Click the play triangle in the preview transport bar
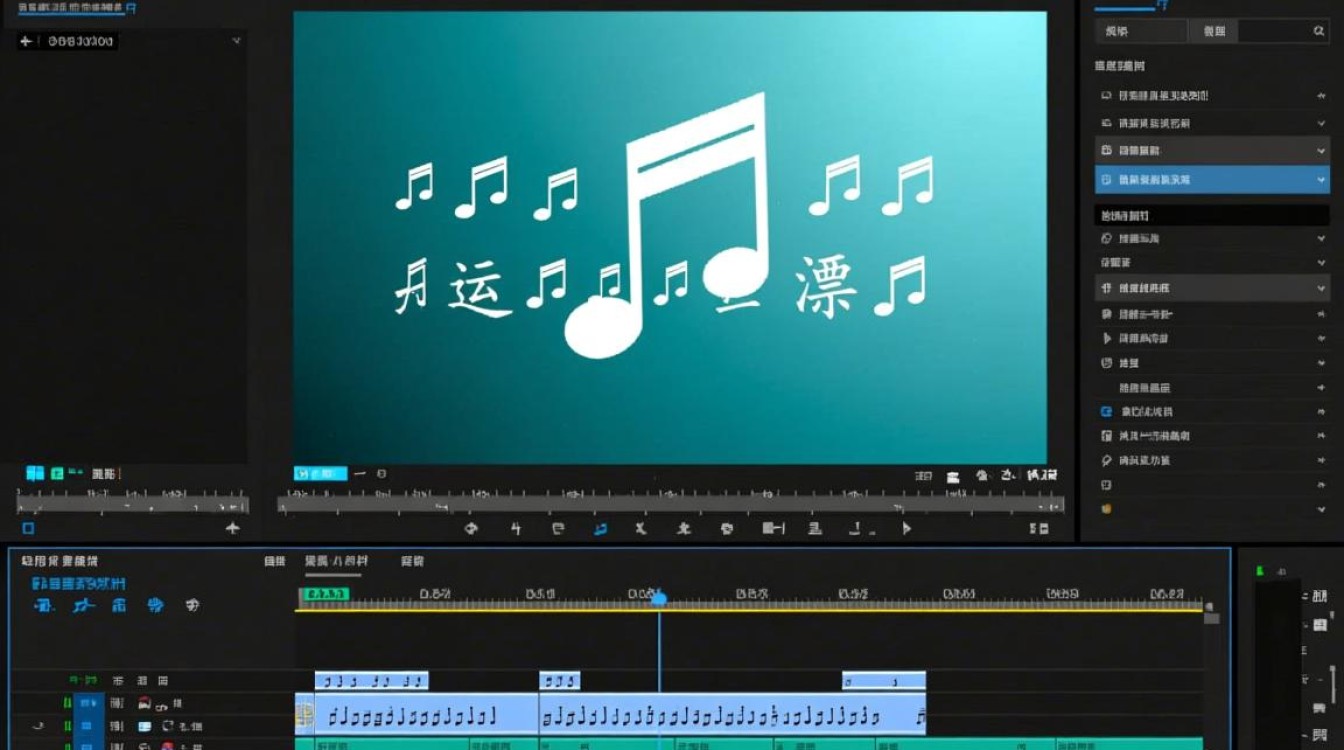This screenshot has height=750, width=1344. [906, 528]
